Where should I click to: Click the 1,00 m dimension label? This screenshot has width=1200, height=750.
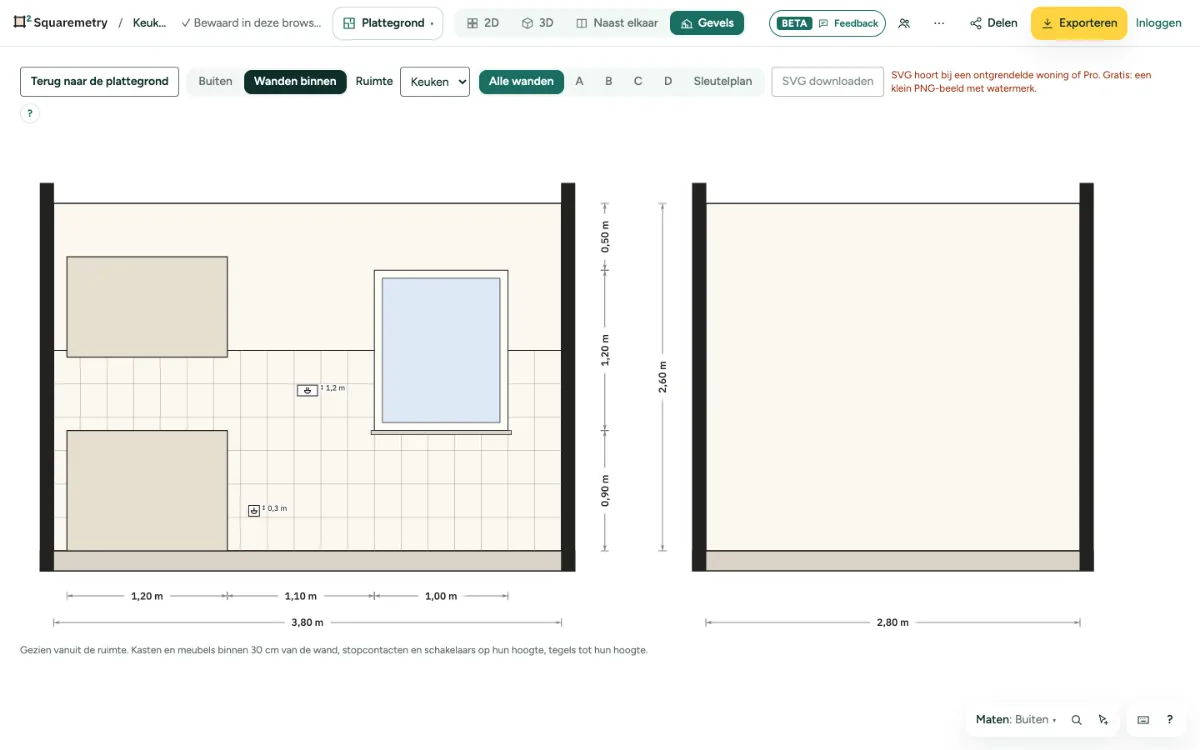pos(441,596)
